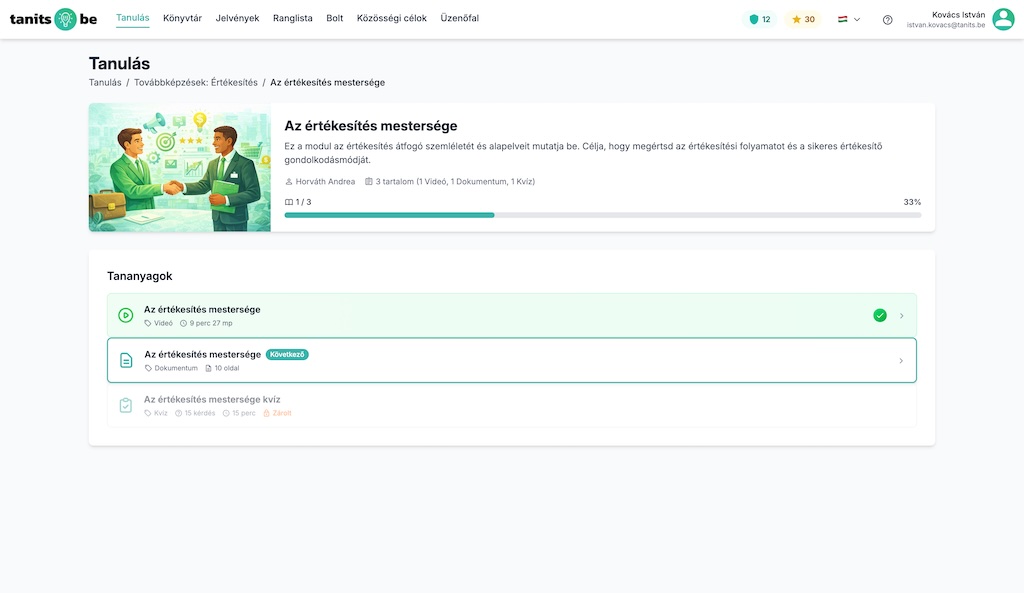
Task: Open the Közösségi célok menu item
Action: [391, 18]
